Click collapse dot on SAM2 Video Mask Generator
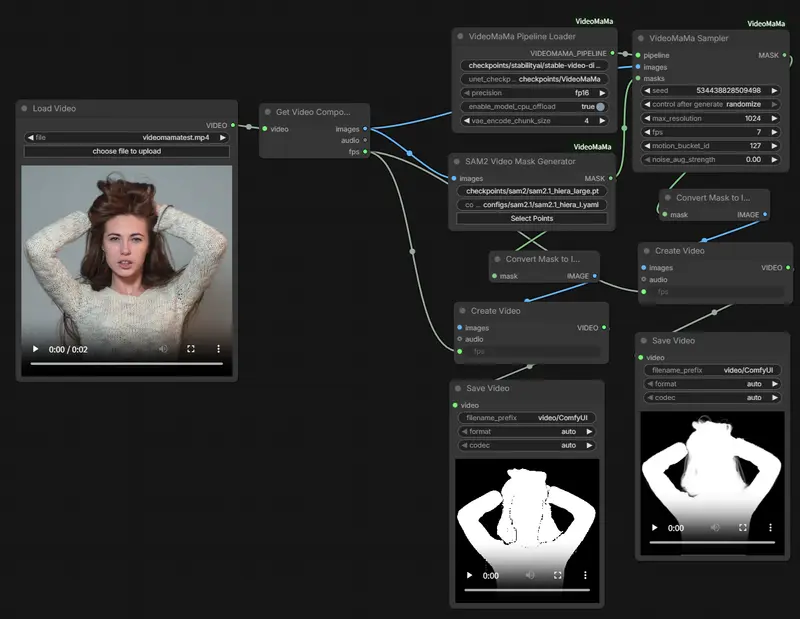The height and width of the screenshot is (619, 800). pyautogui.click(x=458, y=161)
